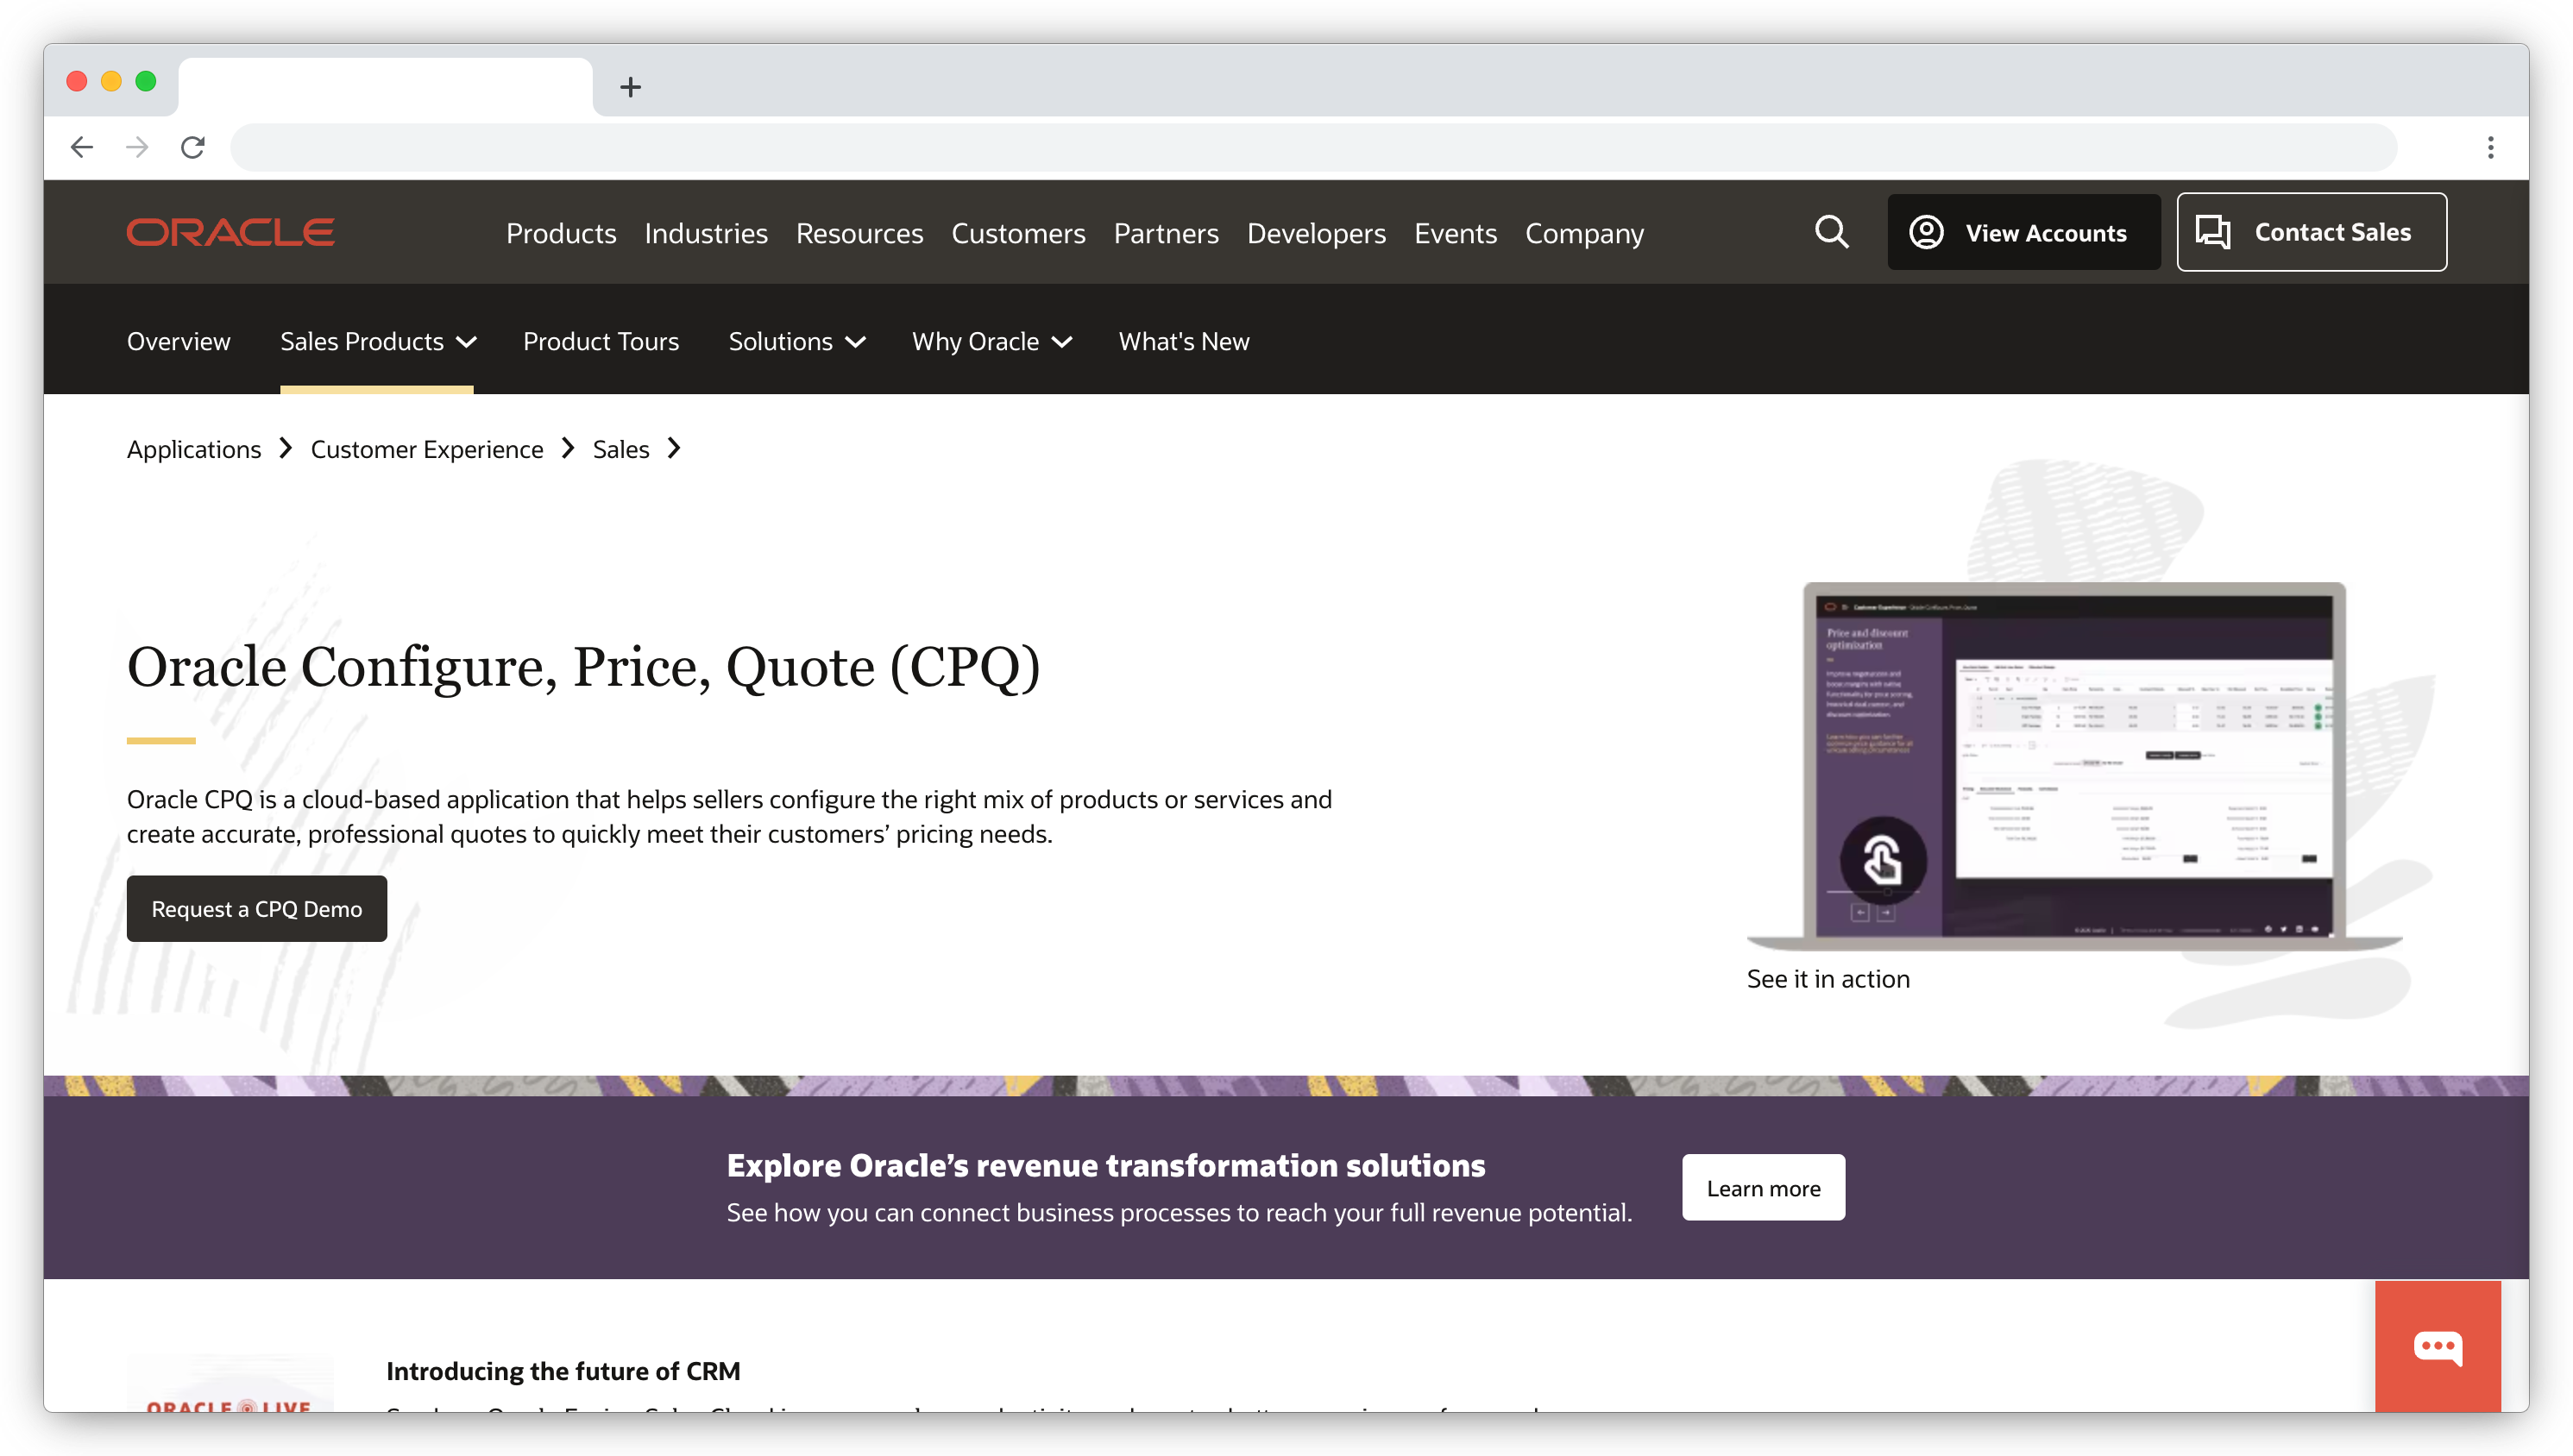Click the Customer Experience breadcrumb link
This screenshot has height=1456, width=2573.
tap(427, 449)
